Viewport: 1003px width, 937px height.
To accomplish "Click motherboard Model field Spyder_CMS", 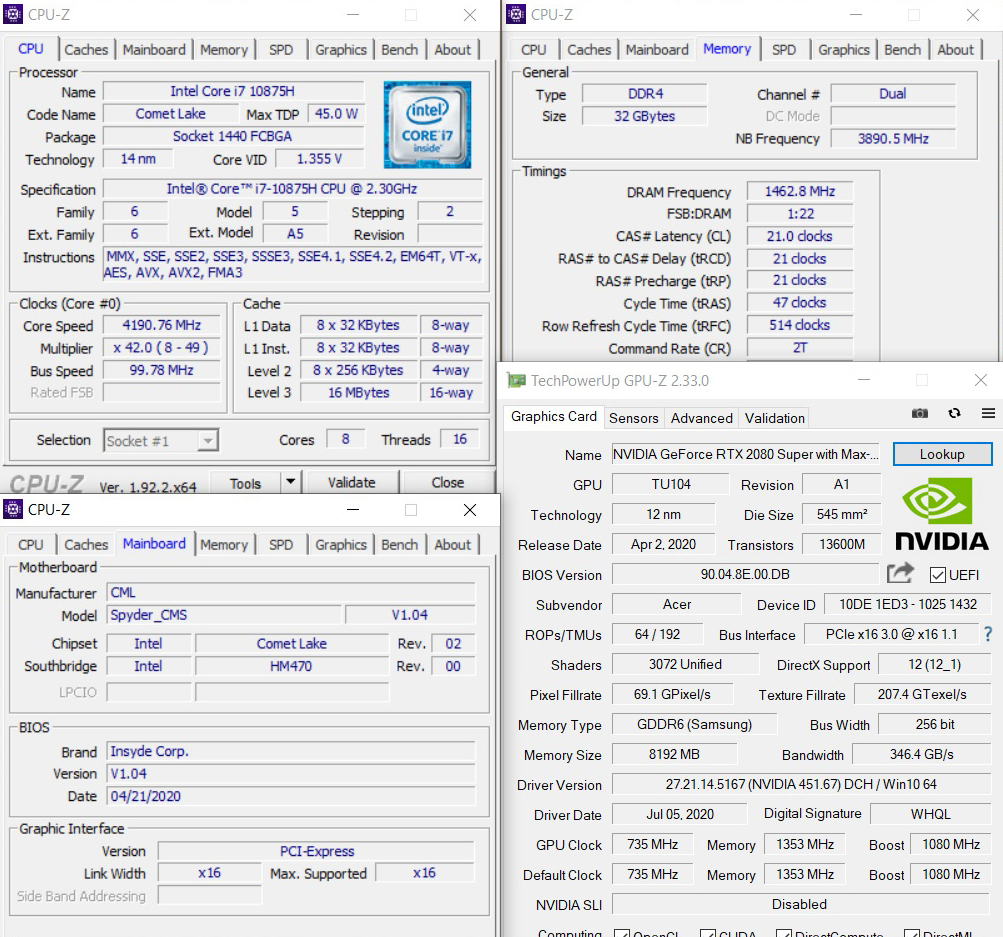I will coord(225,615).
